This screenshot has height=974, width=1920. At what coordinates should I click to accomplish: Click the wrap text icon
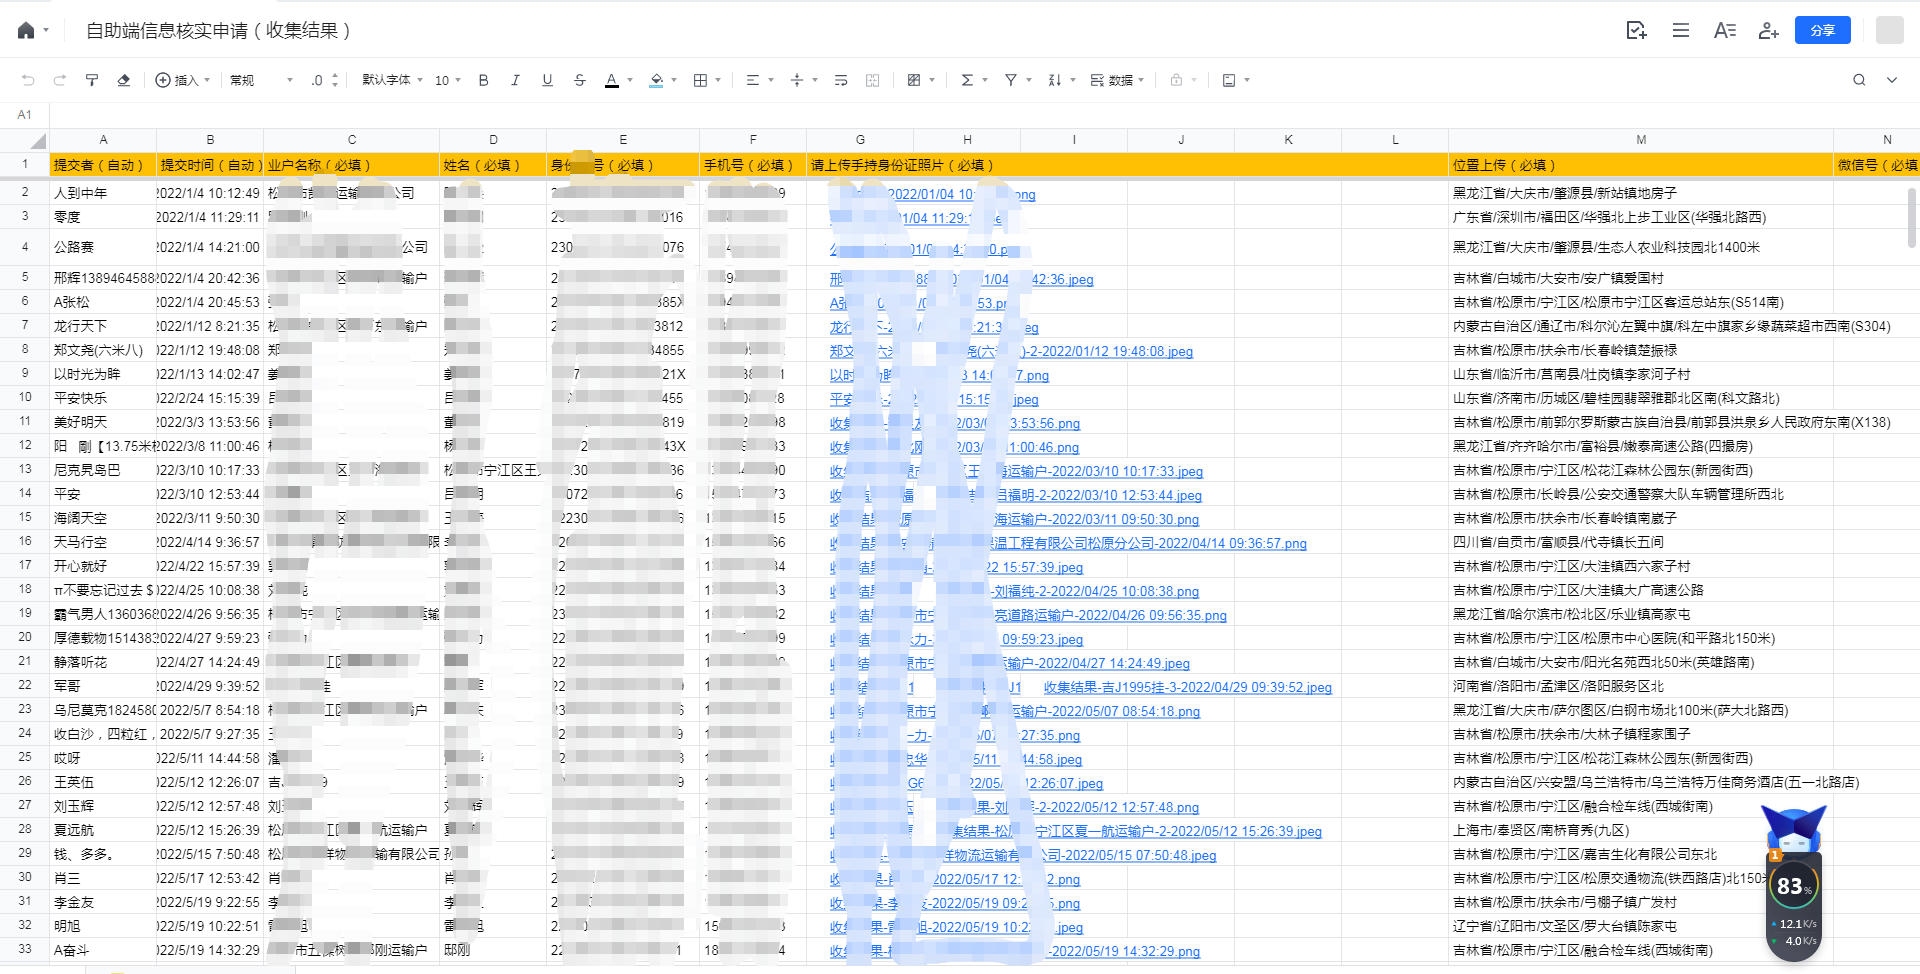841,80
